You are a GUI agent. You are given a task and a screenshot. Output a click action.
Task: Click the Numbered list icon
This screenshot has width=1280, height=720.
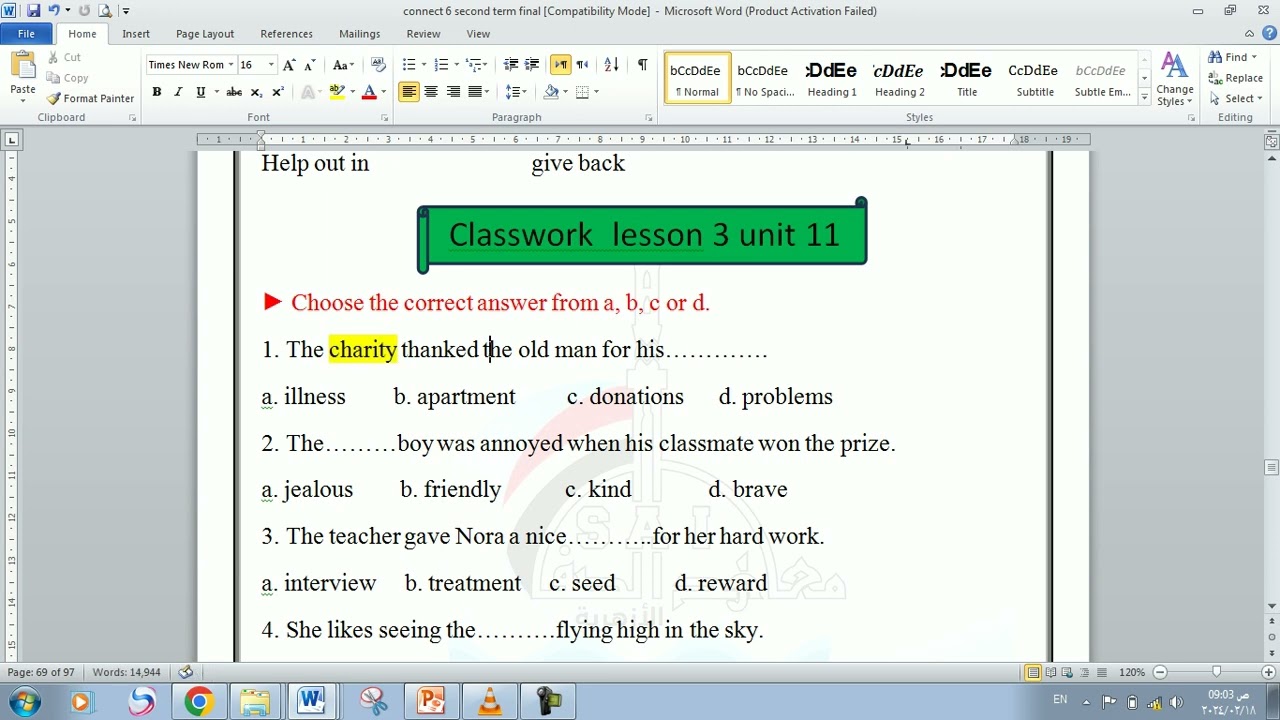pos(441,65)
